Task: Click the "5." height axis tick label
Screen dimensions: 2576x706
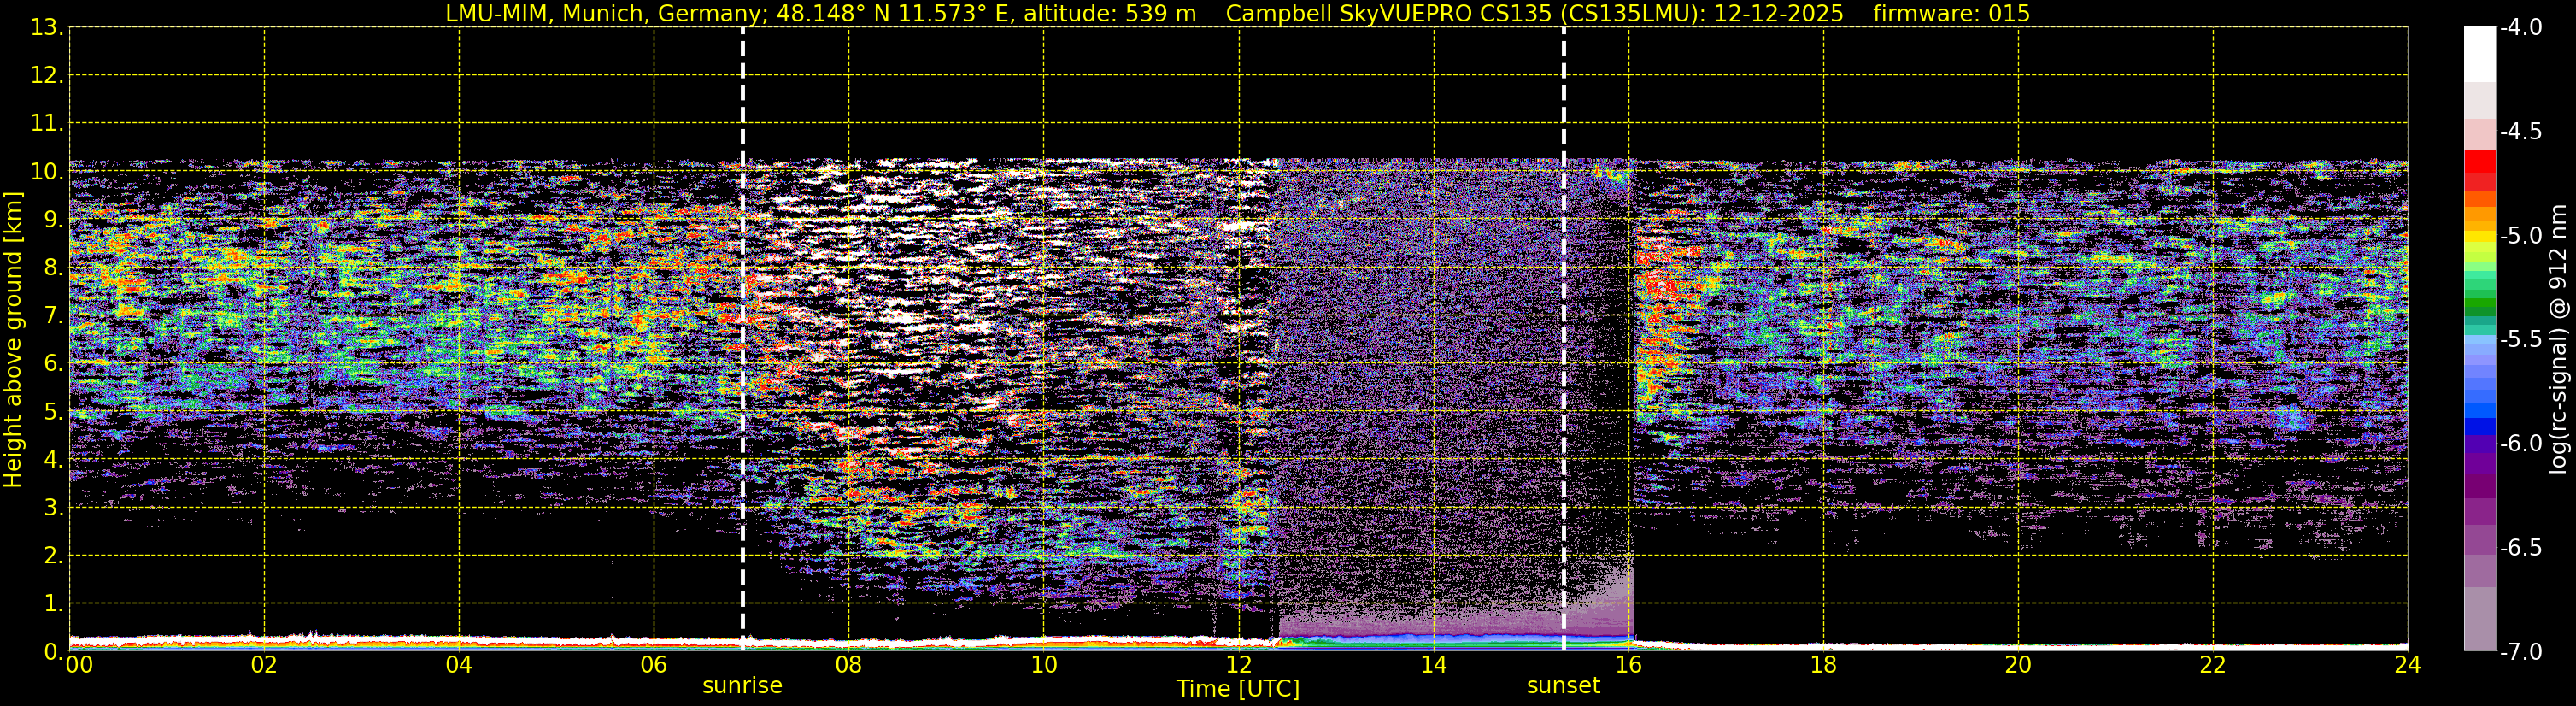Action: pos(54,412)
